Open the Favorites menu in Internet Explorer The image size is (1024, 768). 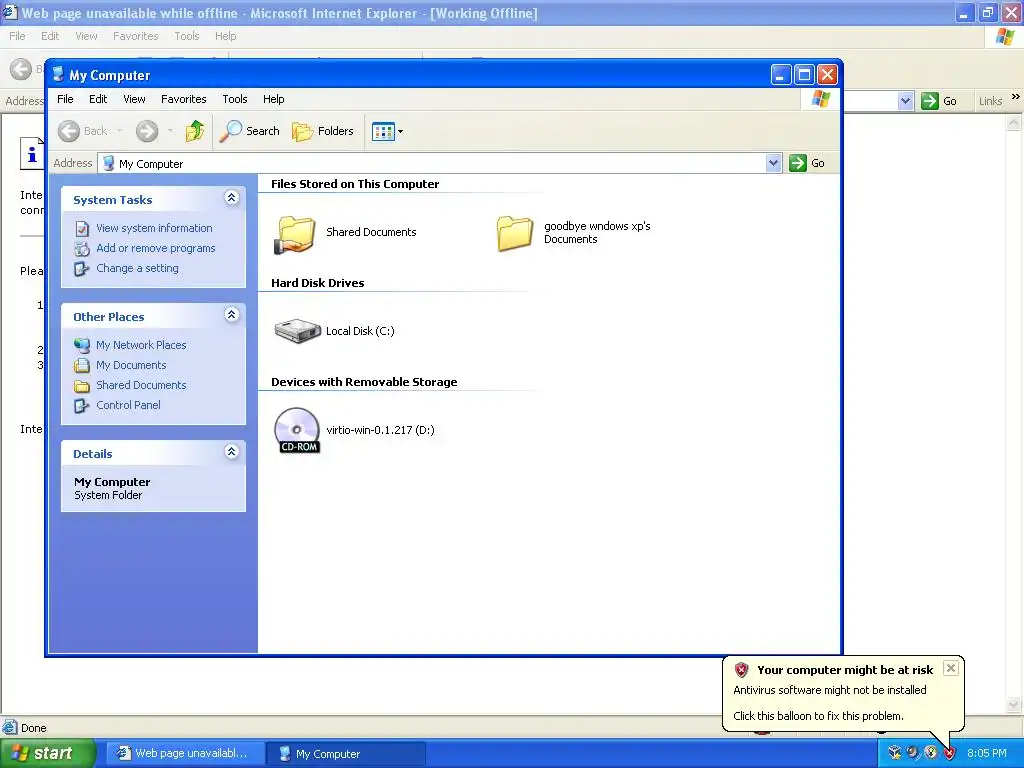tap(135, 36)
